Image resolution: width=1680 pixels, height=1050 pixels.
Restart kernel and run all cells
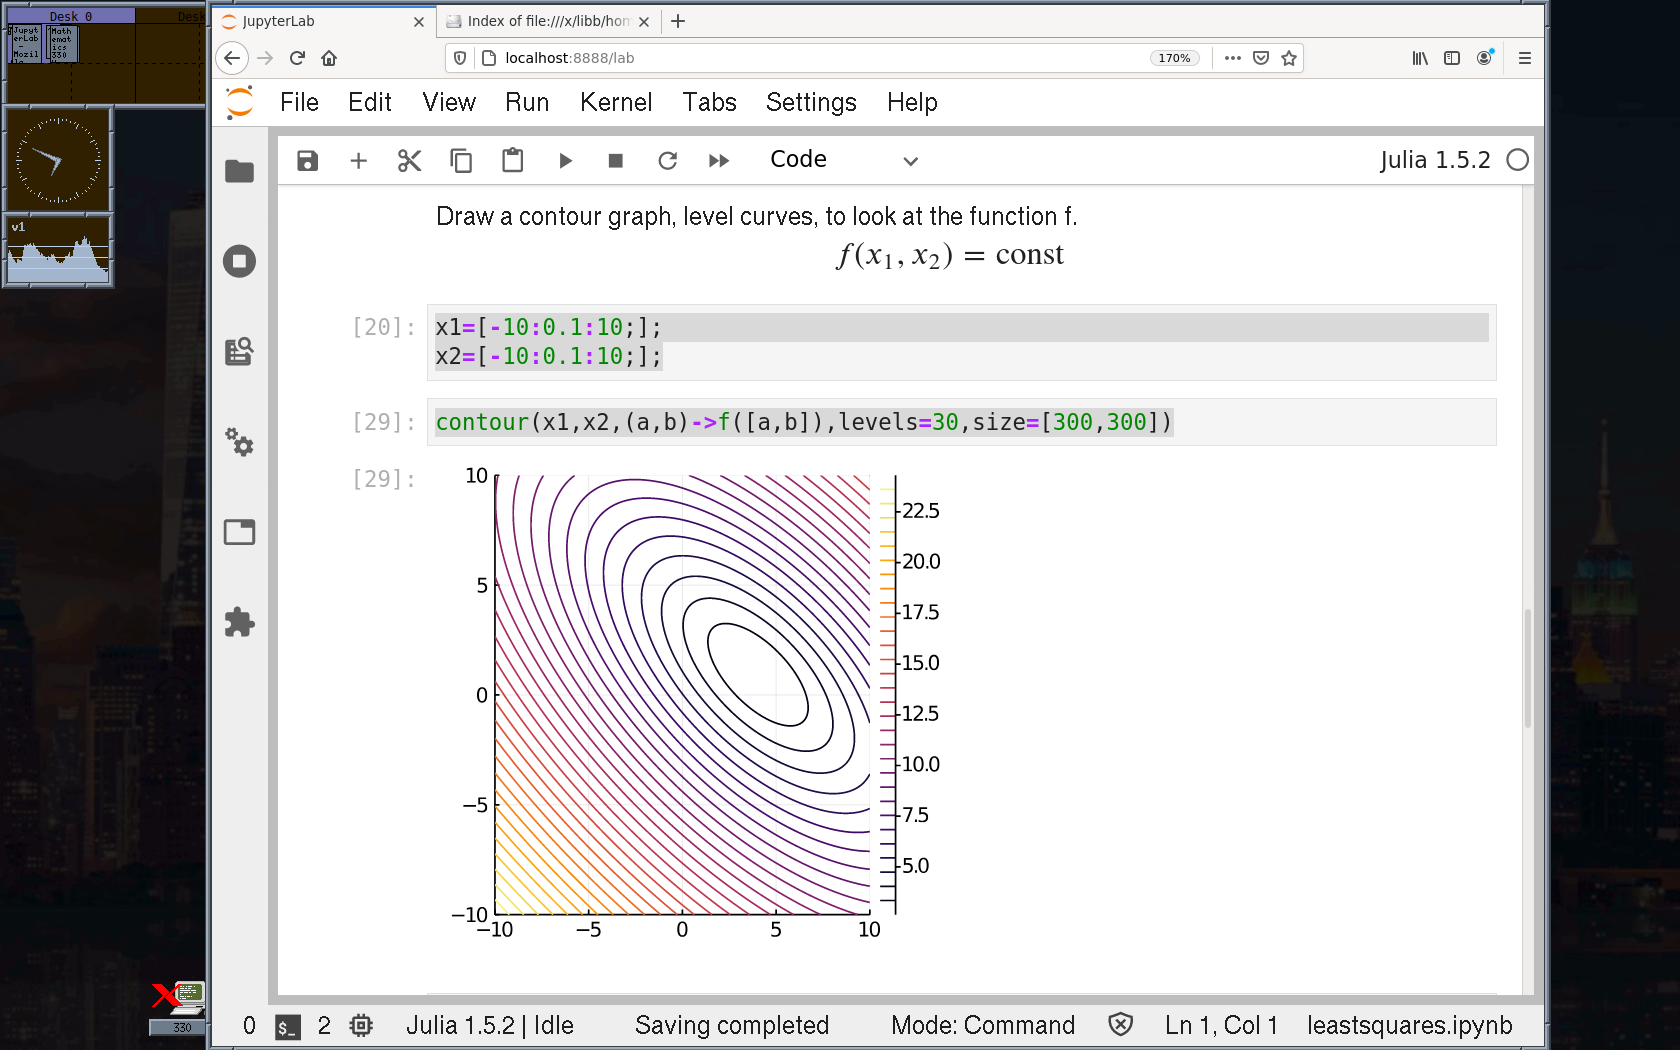718,161
